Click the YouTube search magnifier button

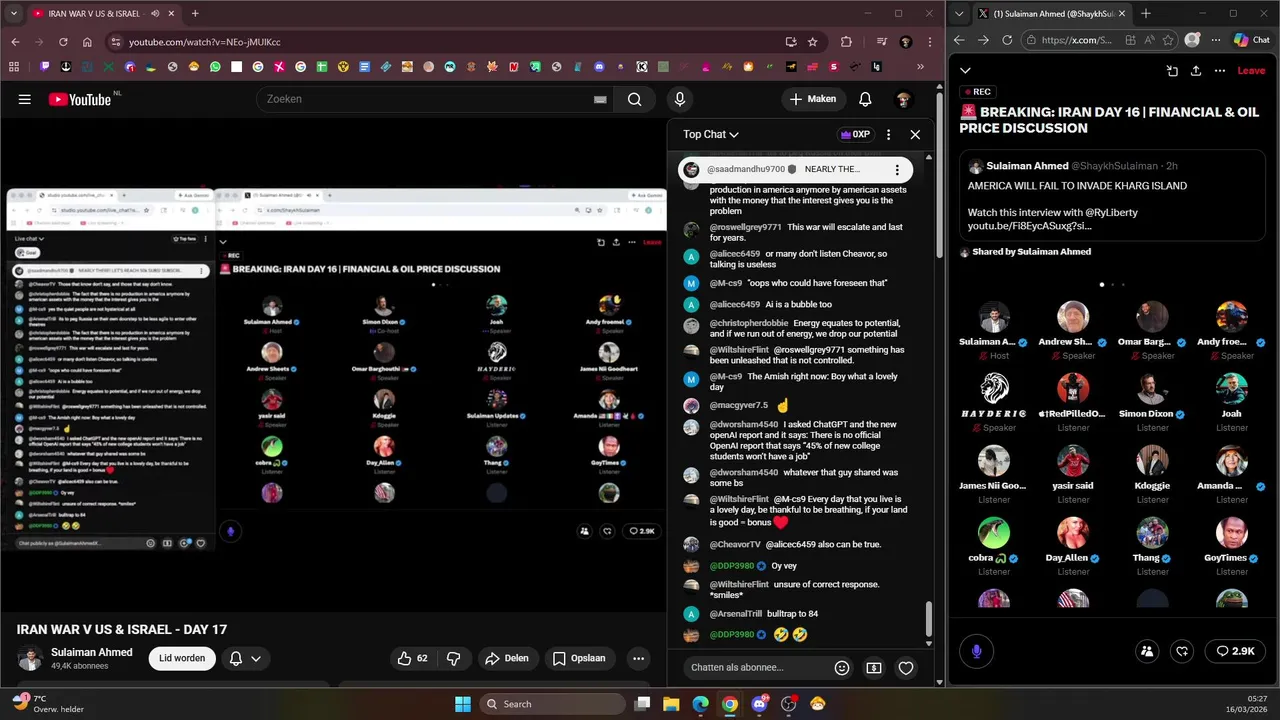[x=634, y=99]
